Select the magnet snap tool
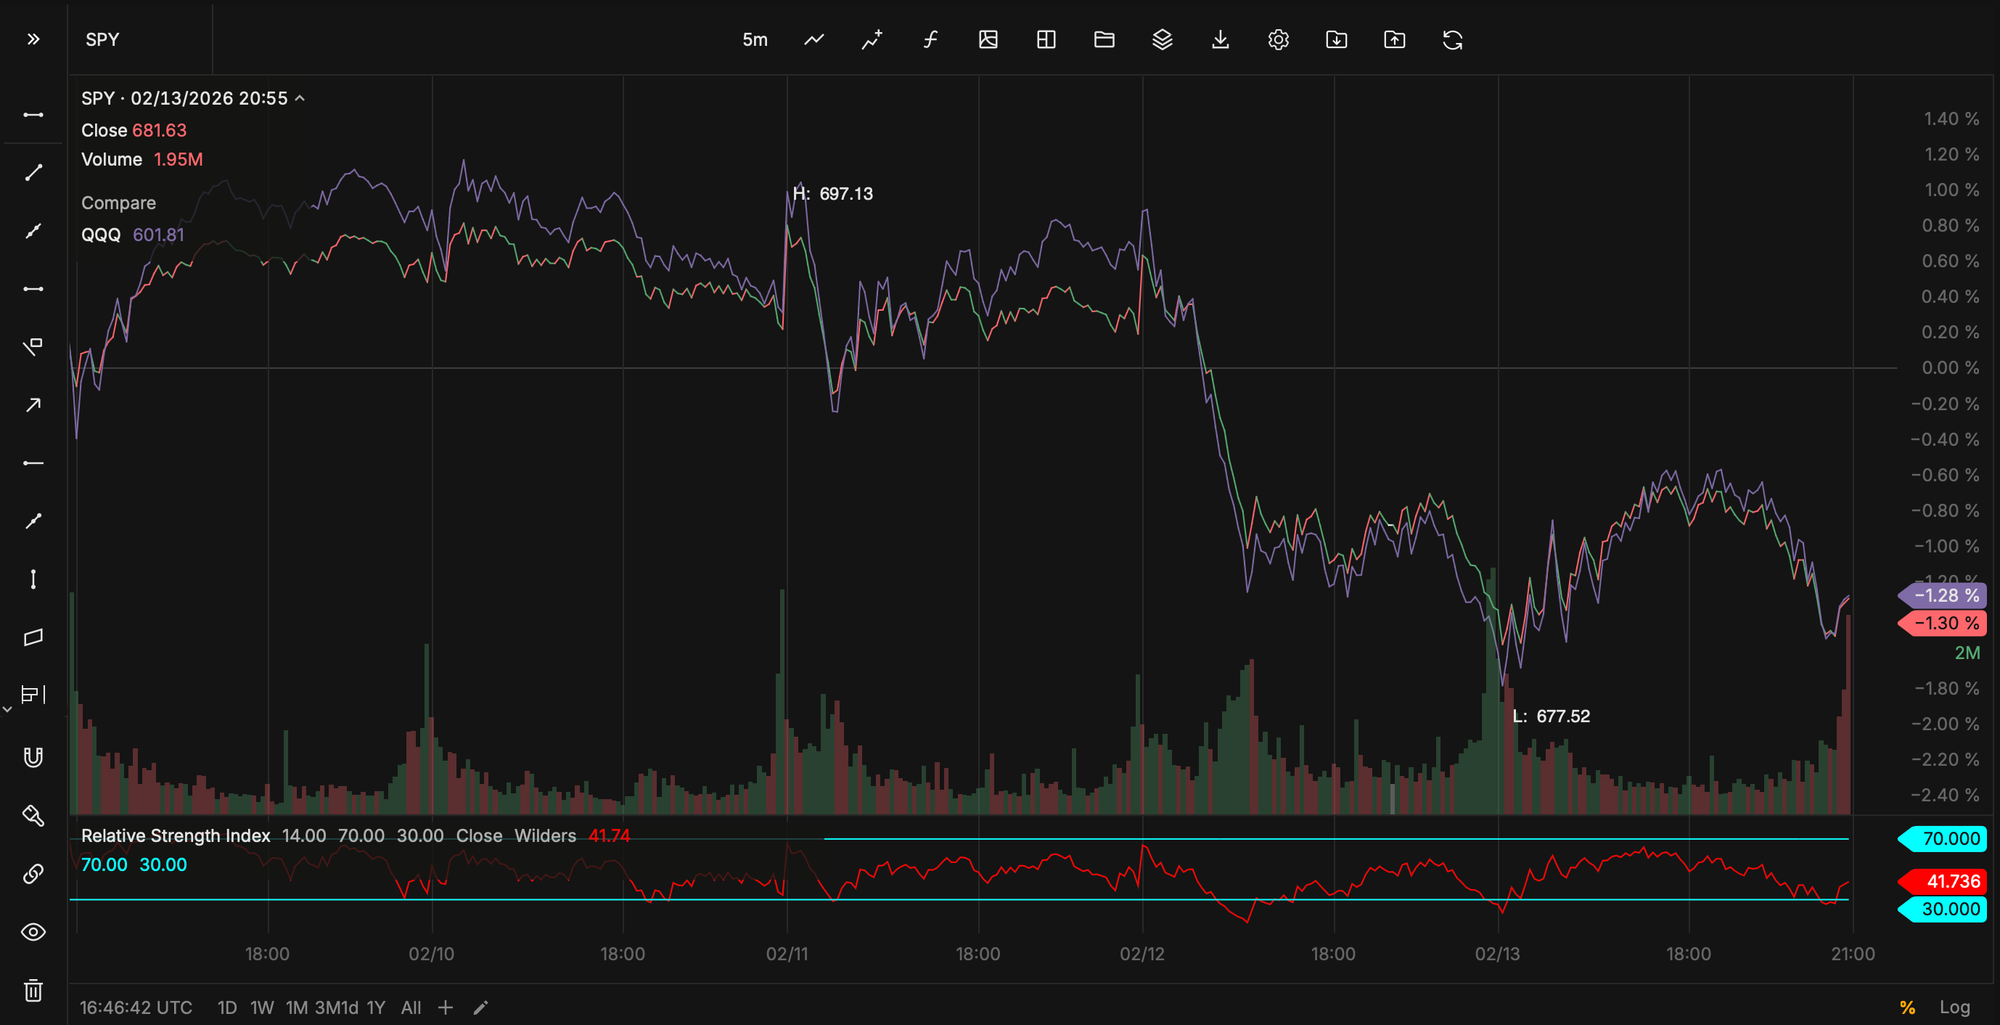This screenshot has width=2000, height=1025. (x=33, y=757)
